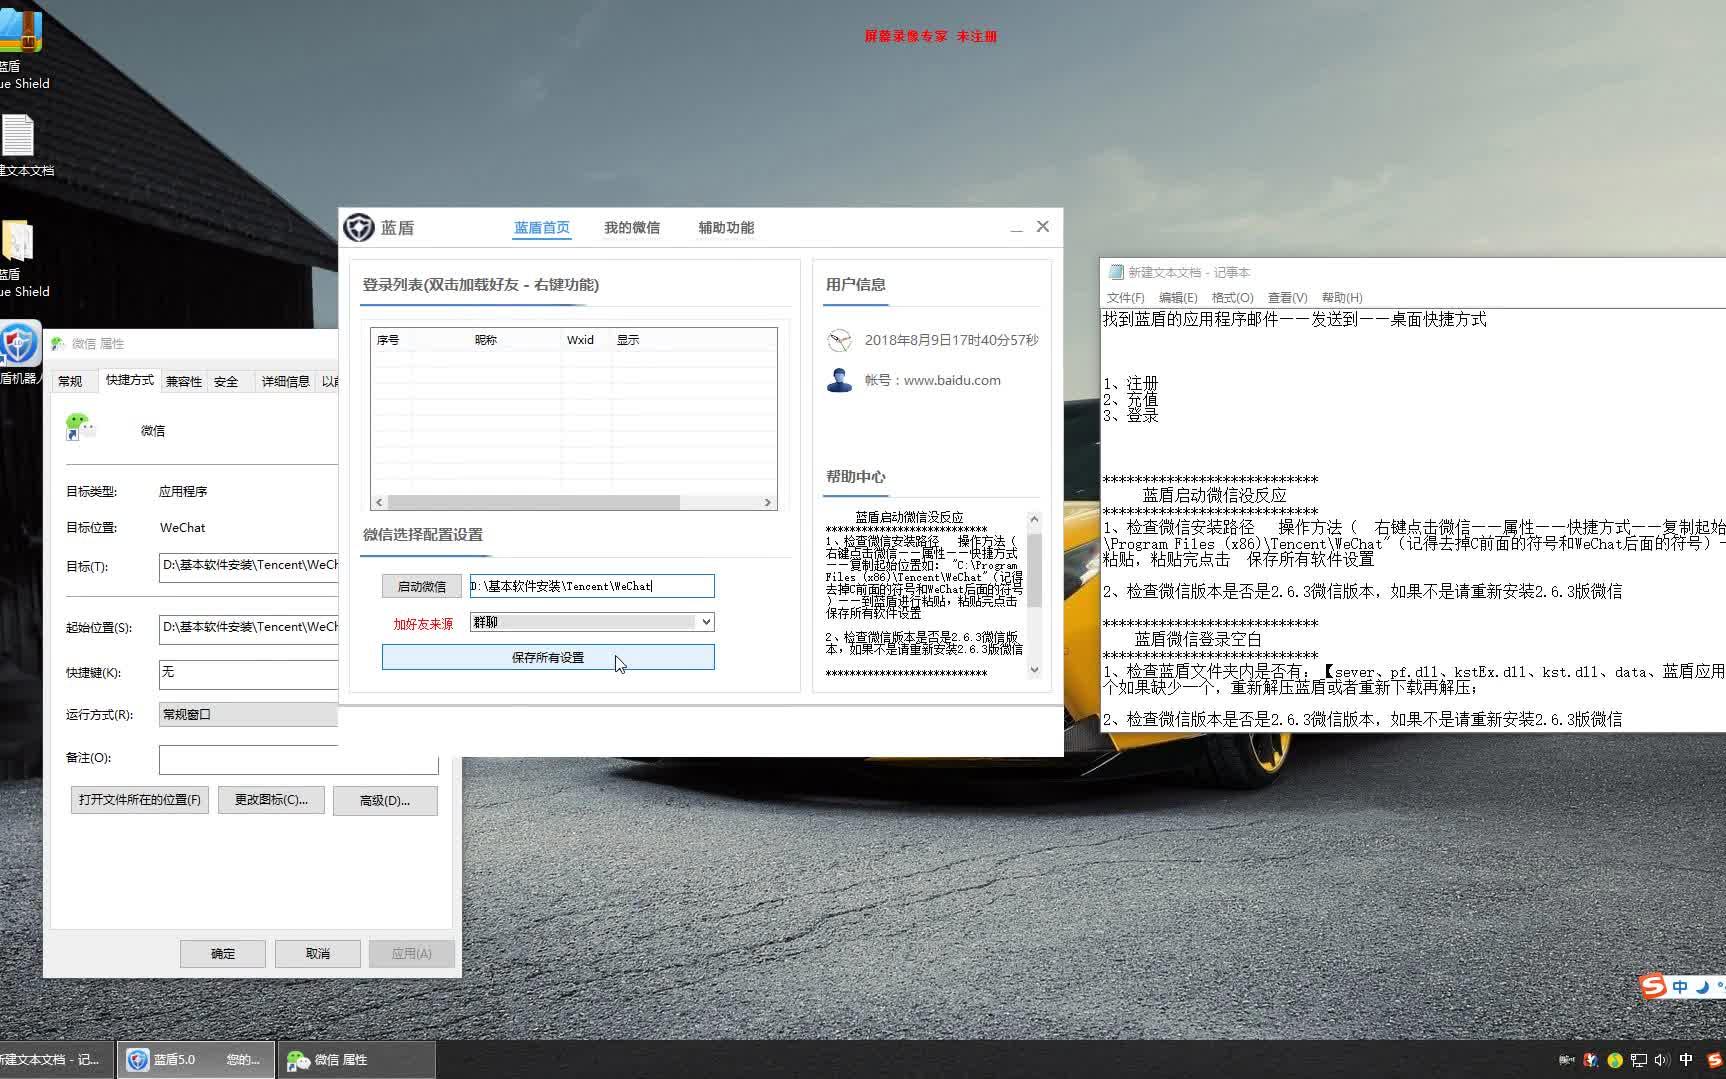The image size is (1726, 1079).
Task: Click 打开文件所在的位置(F) button
Action: pos(140,800)
